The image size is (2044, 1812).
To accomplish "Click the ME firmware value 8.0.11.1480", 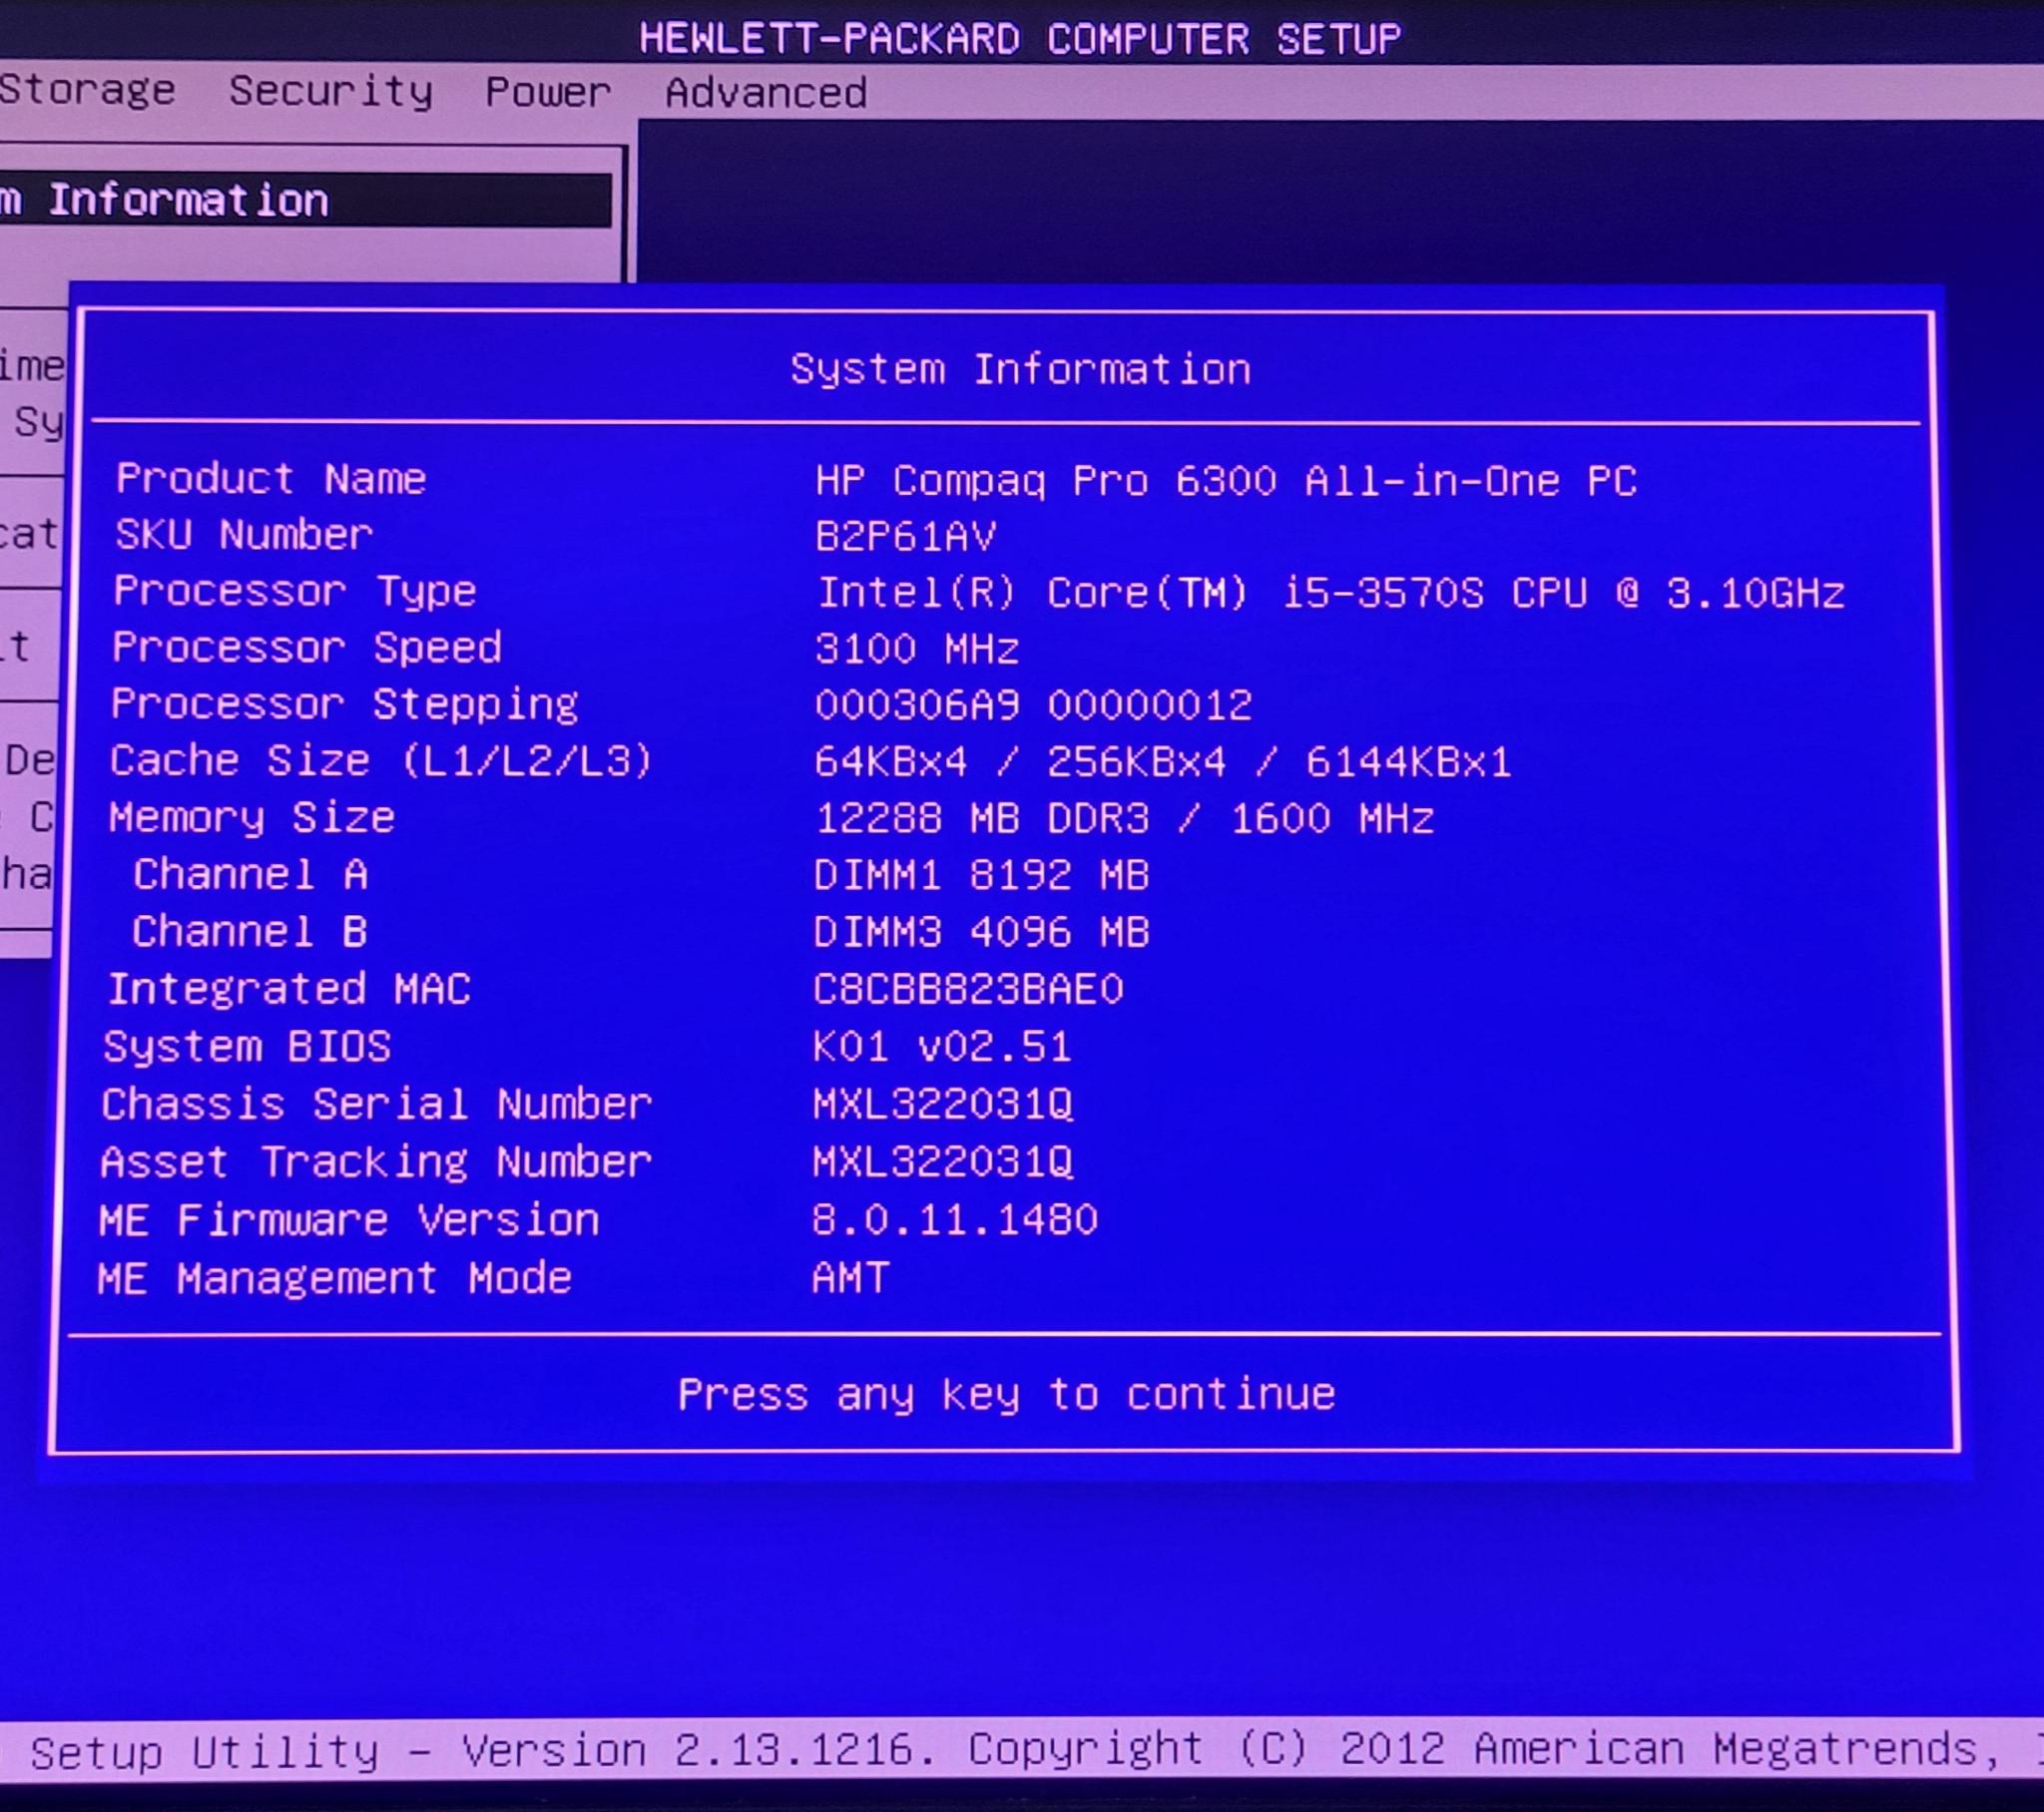I will [955, 1221].
